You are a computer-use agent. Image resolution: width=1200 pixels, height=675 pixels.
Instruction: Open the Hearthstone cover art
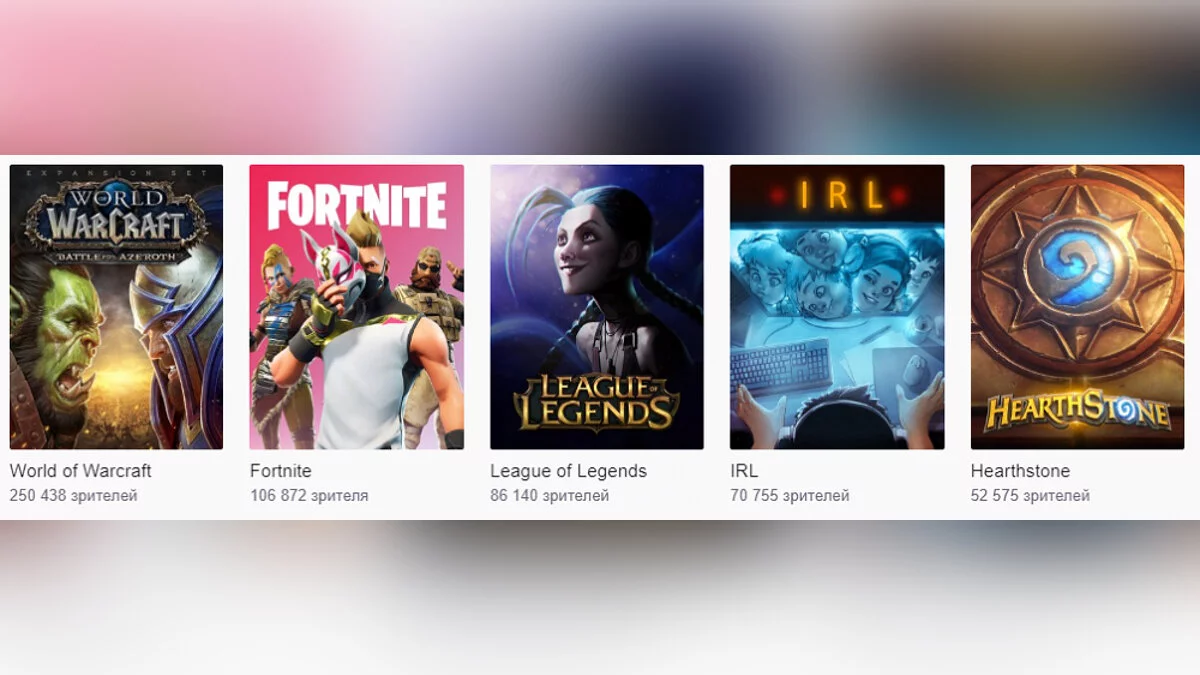coord(1077,307)
